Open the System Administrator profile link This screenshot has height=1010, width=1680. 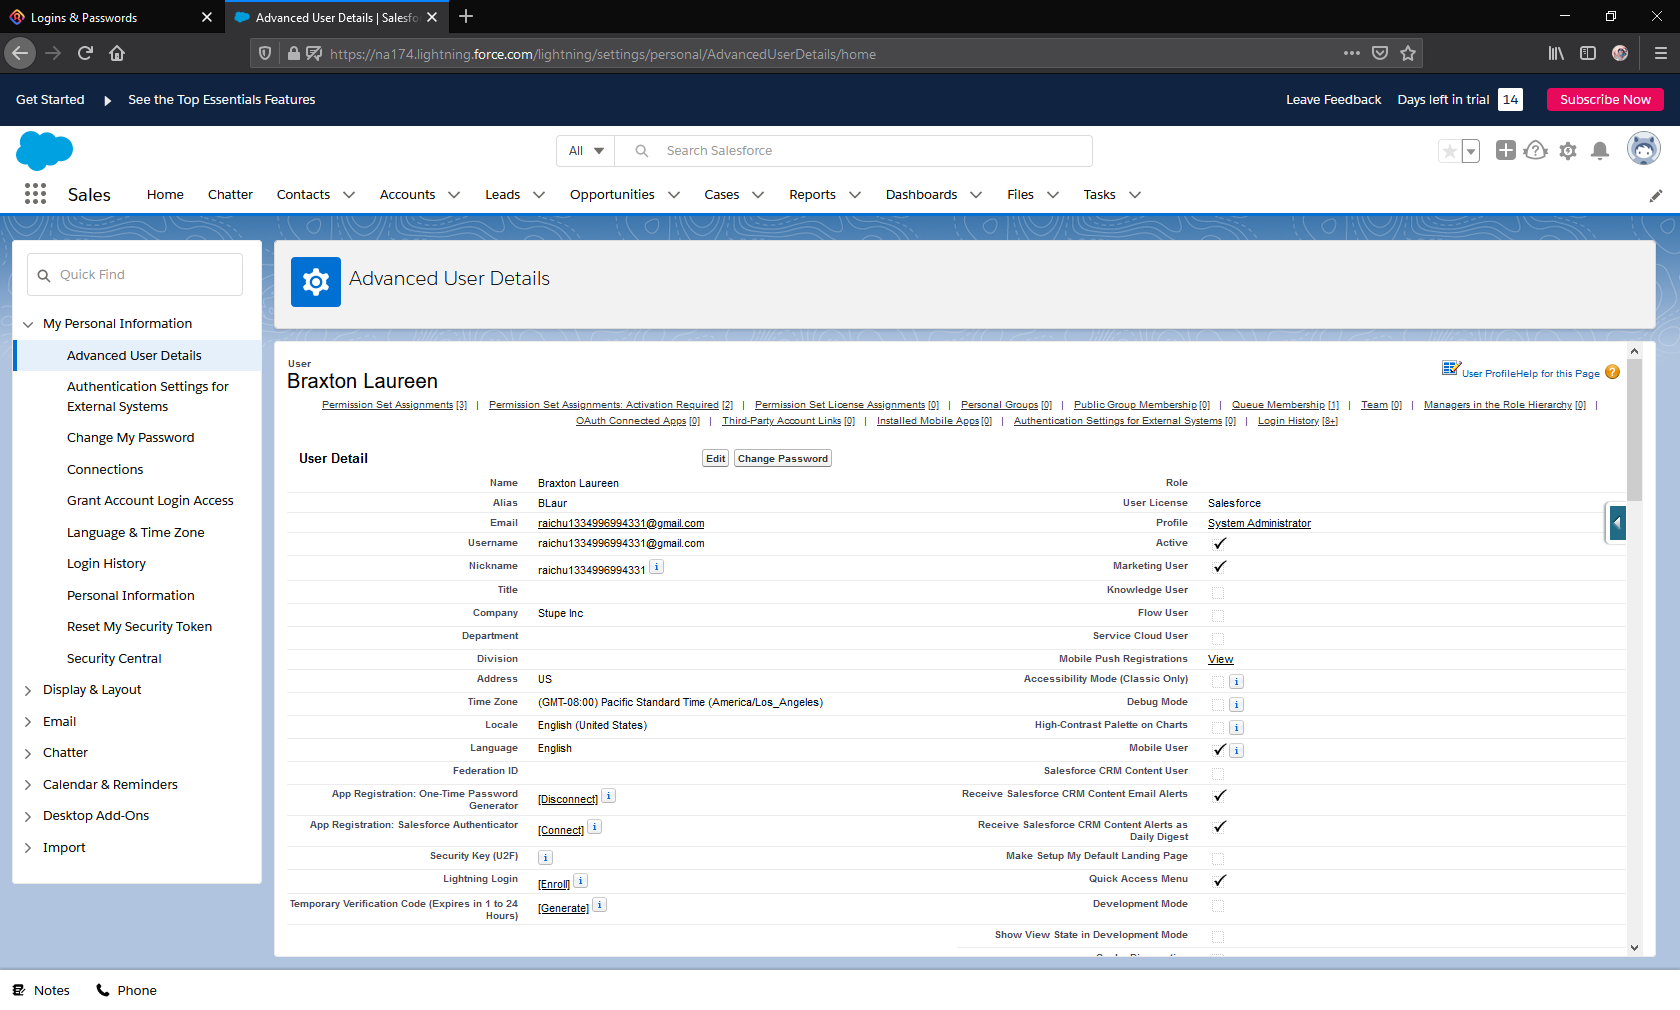1259,524
